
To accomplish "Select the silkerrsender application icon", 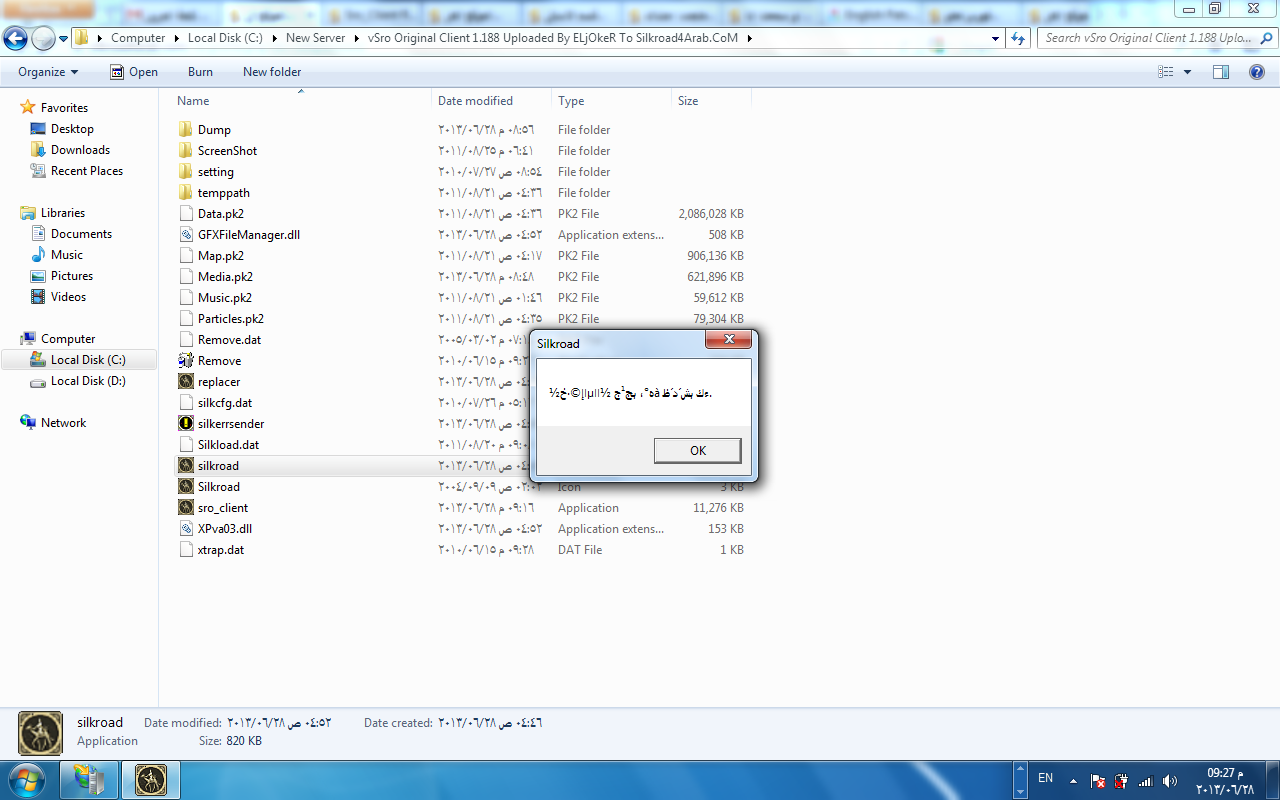I will 186,423.
